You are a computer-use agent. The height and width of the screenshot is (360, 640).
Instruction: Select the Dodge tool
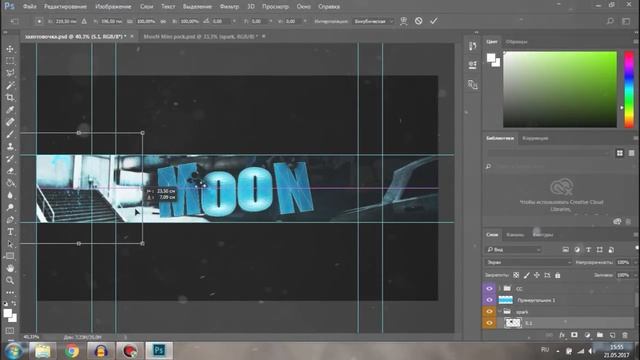tap(10, 208)
